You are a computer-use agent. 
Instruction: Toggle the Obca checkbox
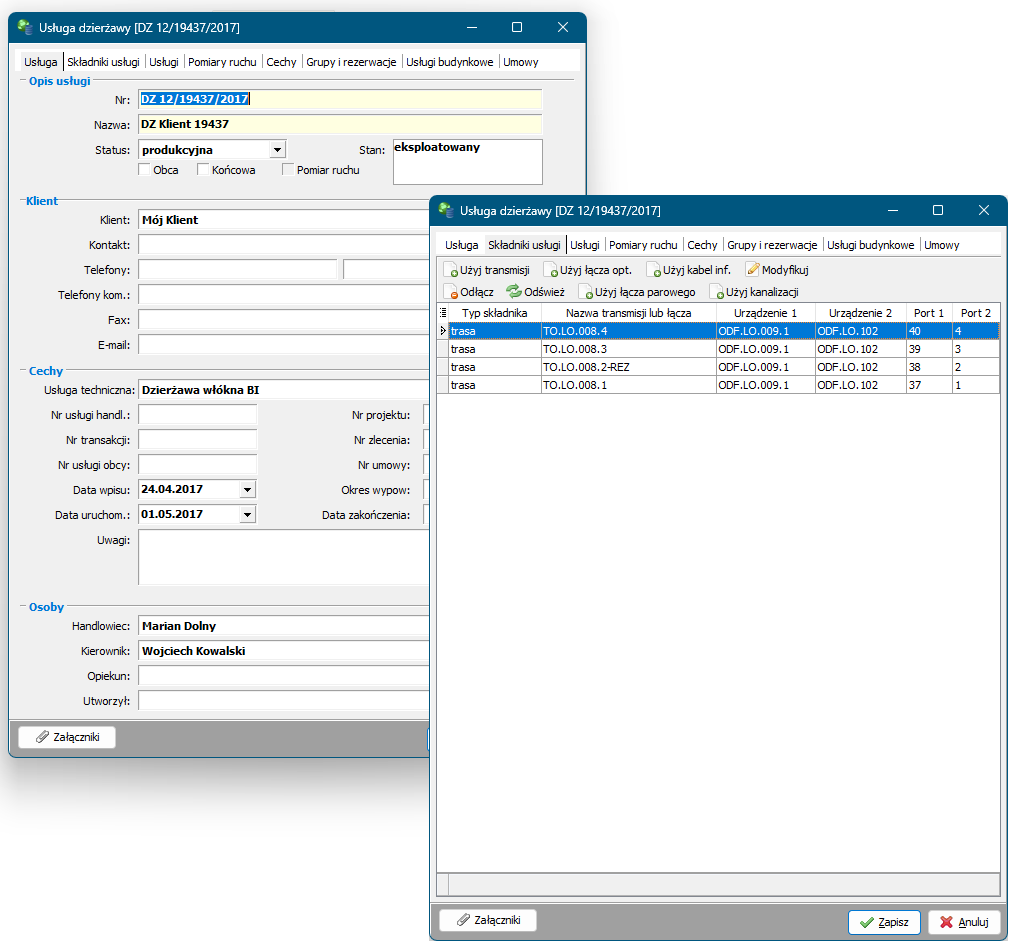coord(144,170)
